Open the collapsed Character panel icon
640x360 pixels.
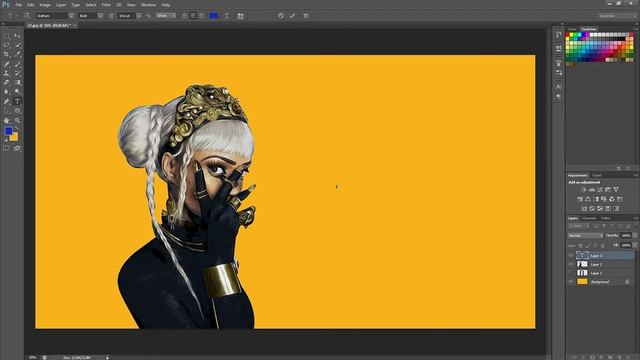tap(559, 87)
